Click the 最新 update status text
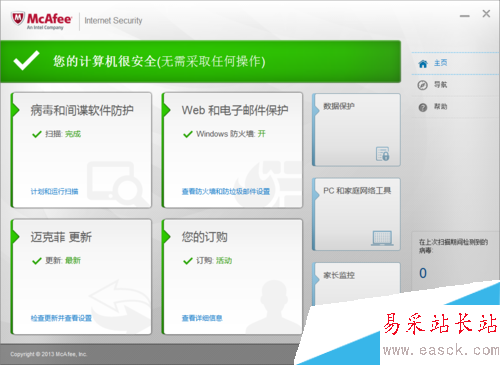 click(x=73, y=261)
